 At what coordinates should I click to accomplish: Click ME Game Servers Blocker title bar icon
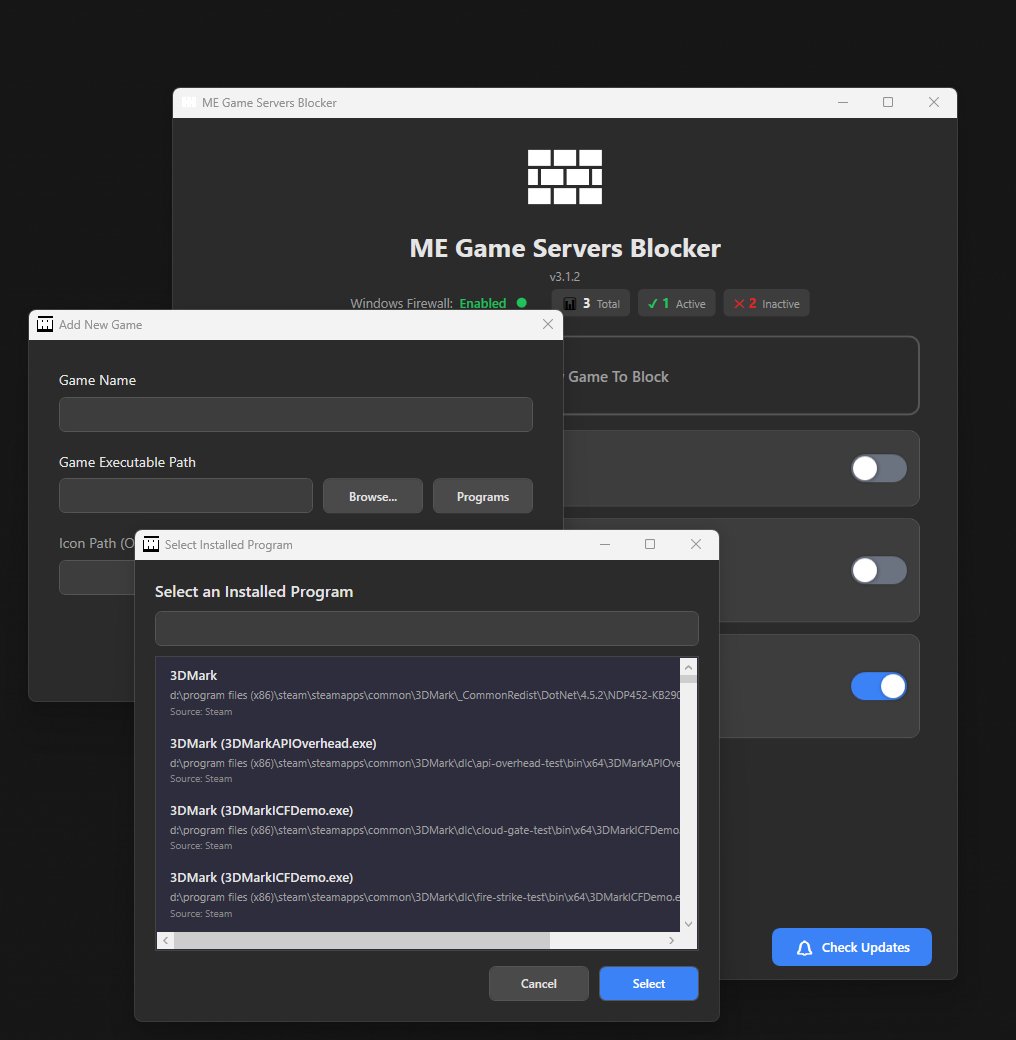tap(188, 103)
